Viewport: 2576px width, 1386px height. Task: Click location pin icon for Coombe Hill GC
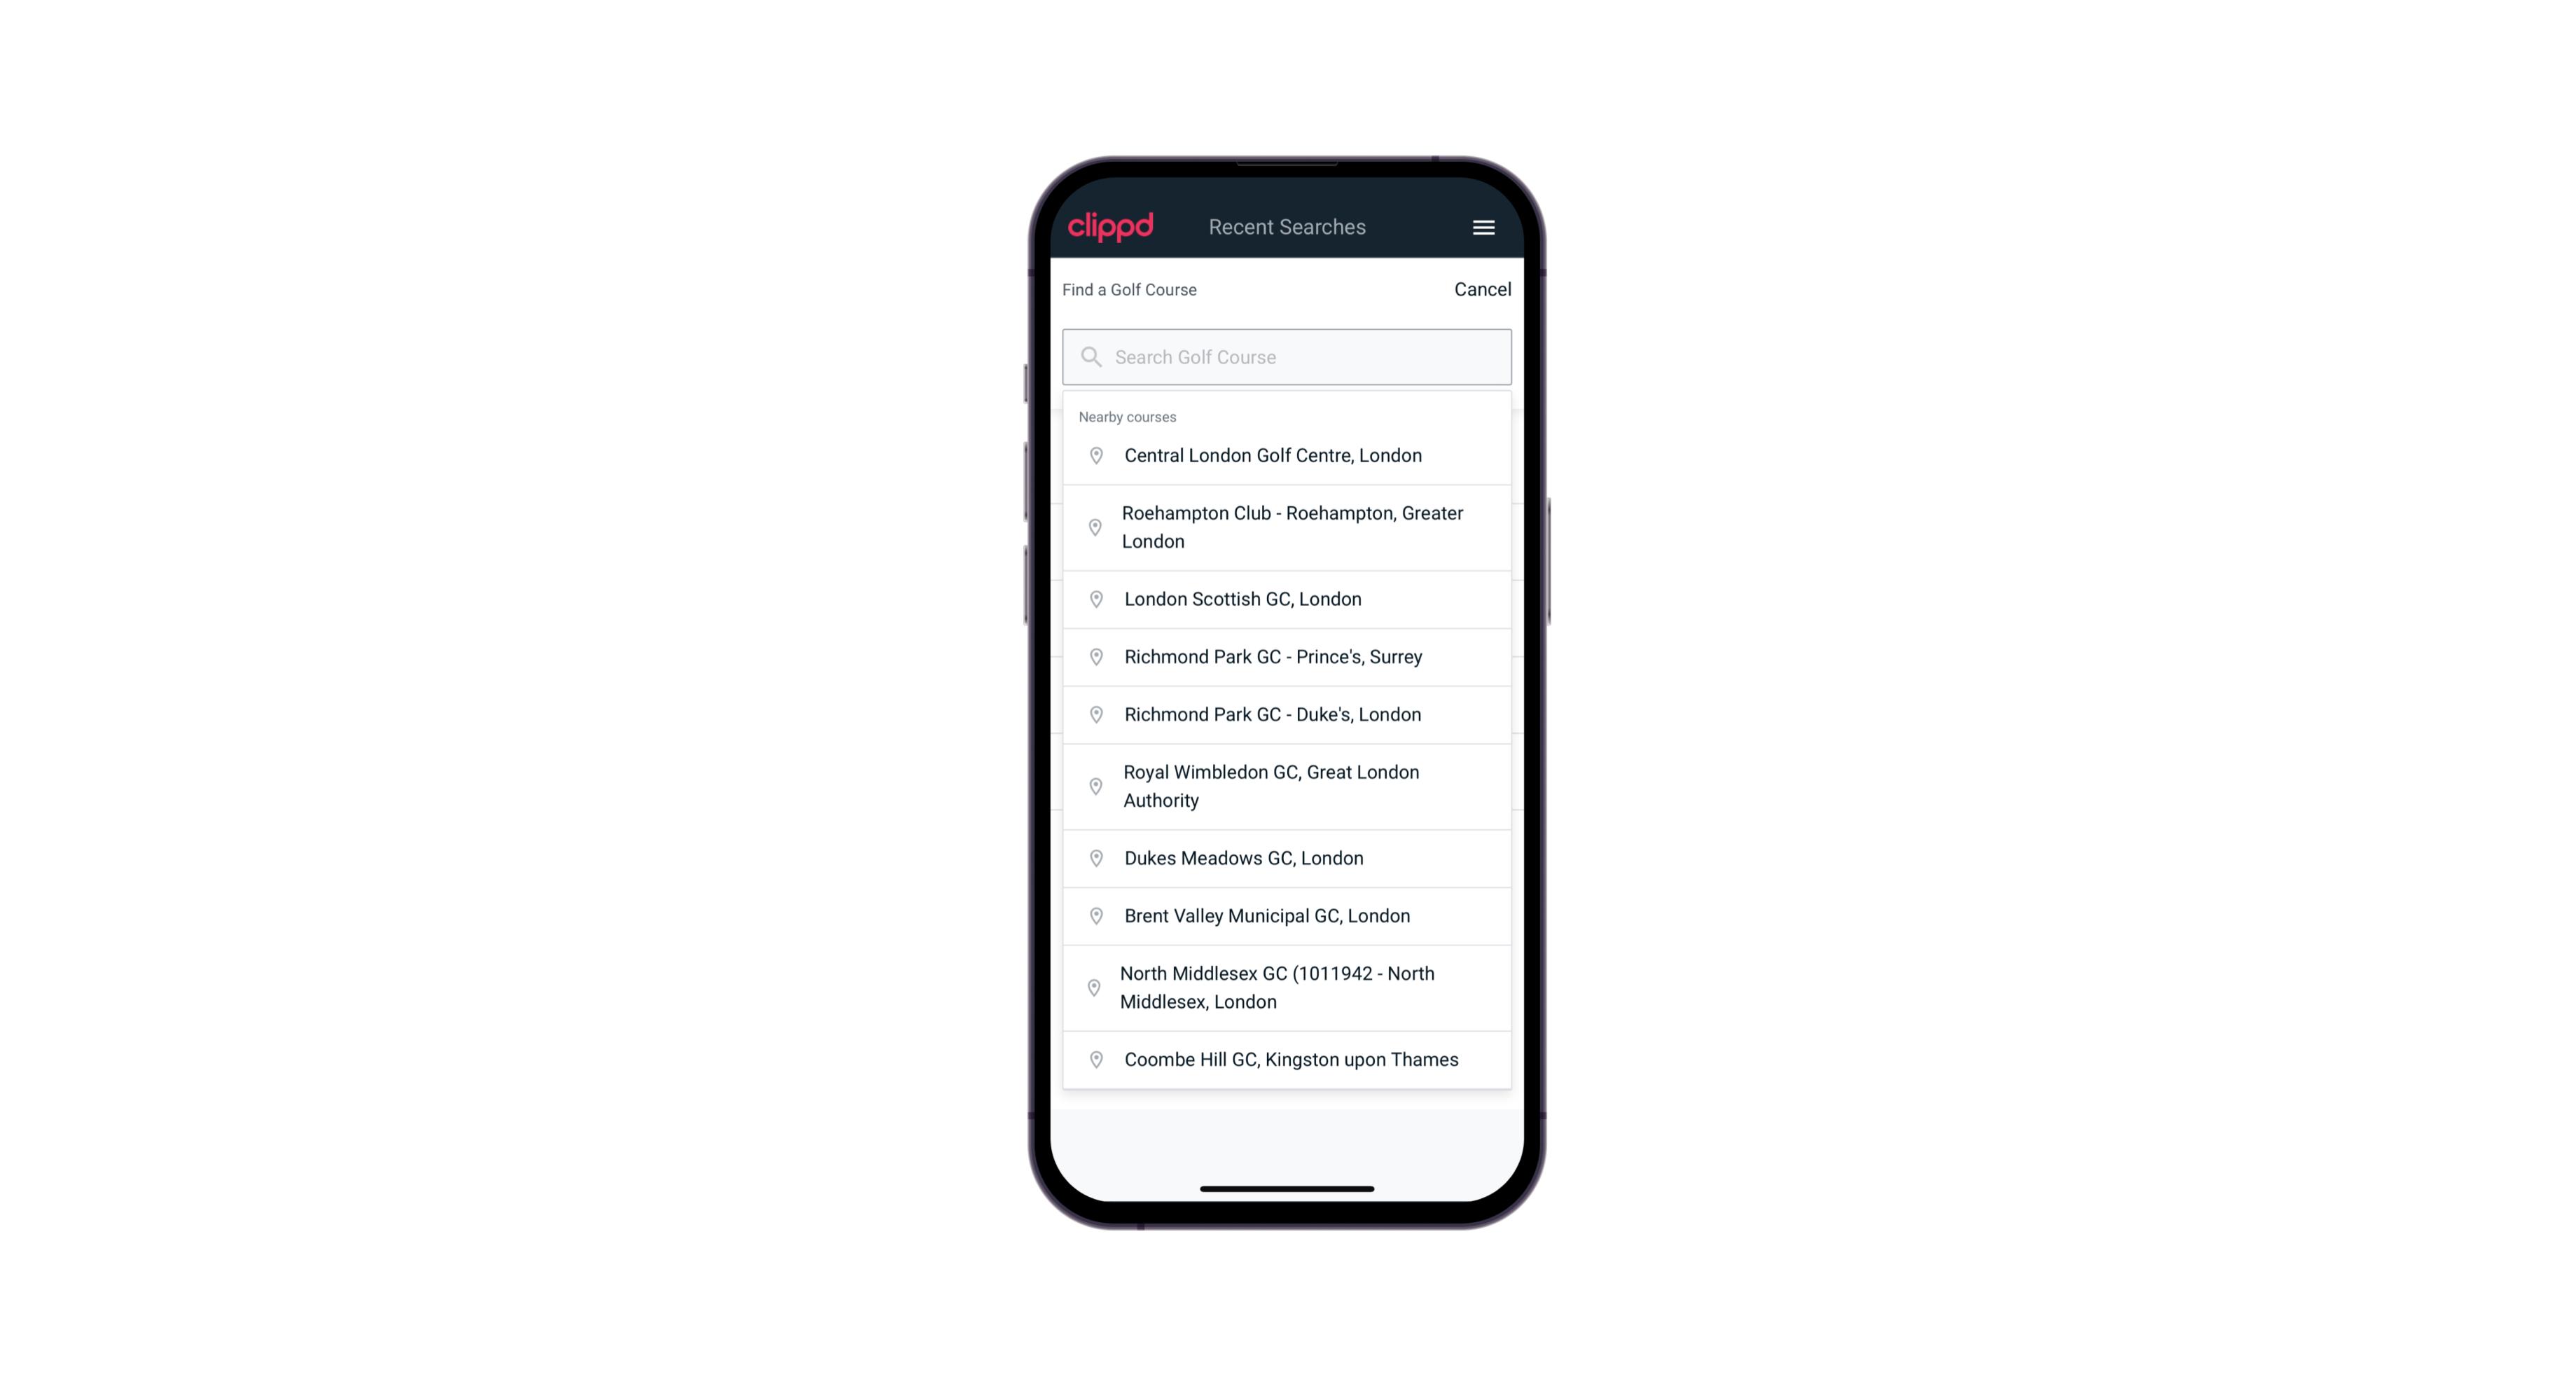[1093, 1060]
